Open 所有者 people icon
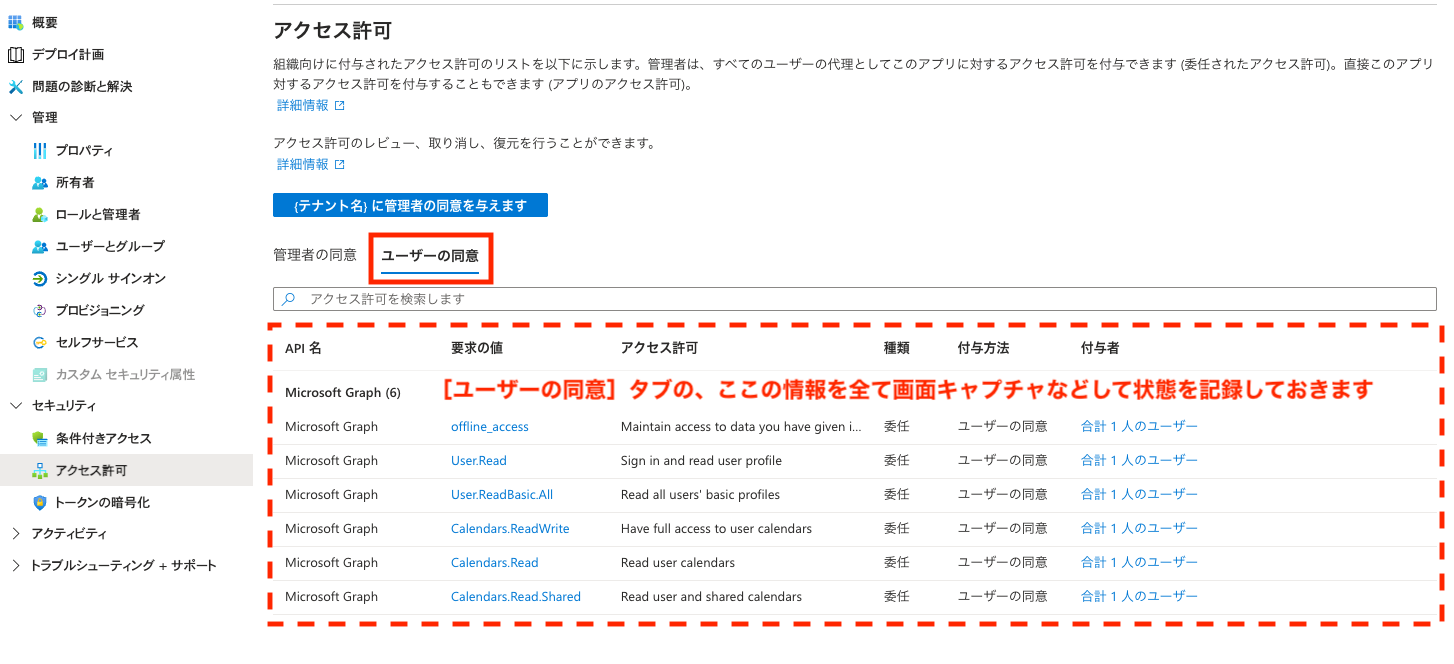The image size is (1454, 664). [x=40, y=182]
